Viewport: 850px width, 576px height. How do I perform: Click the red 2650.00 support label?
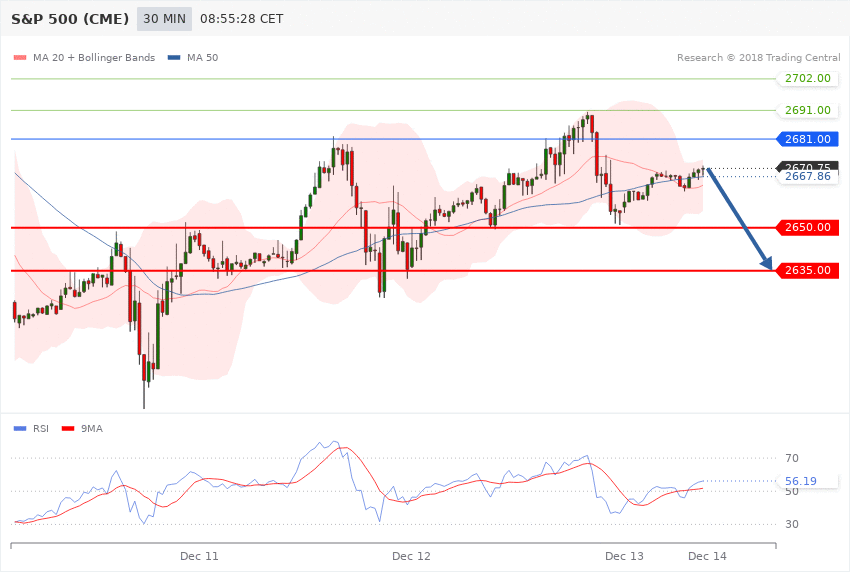pyautogui.click(x=808, y=227)
